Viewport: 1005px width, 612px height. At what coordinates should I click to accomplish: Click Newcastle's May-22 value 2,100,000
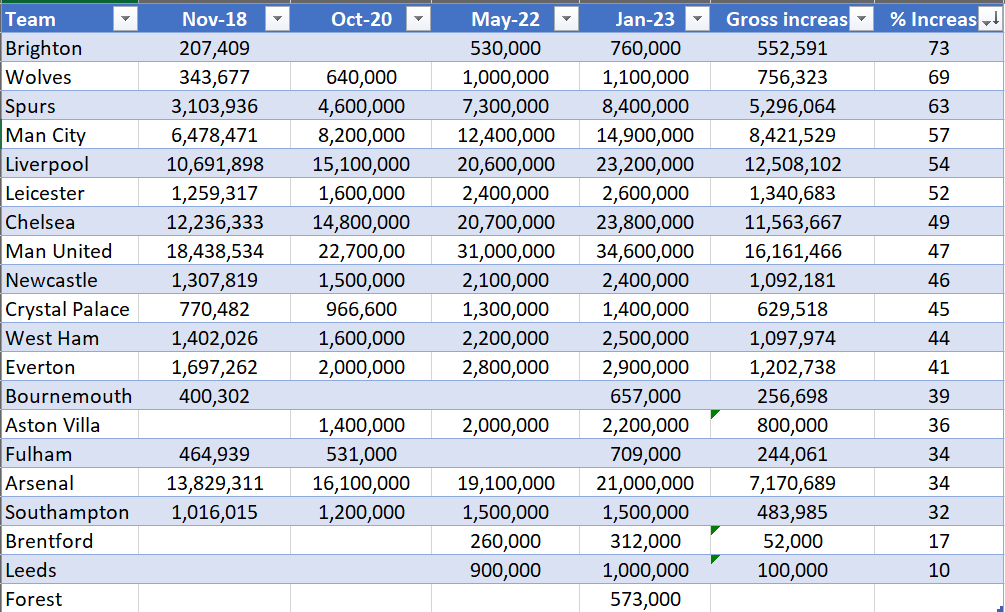[505, 280]
